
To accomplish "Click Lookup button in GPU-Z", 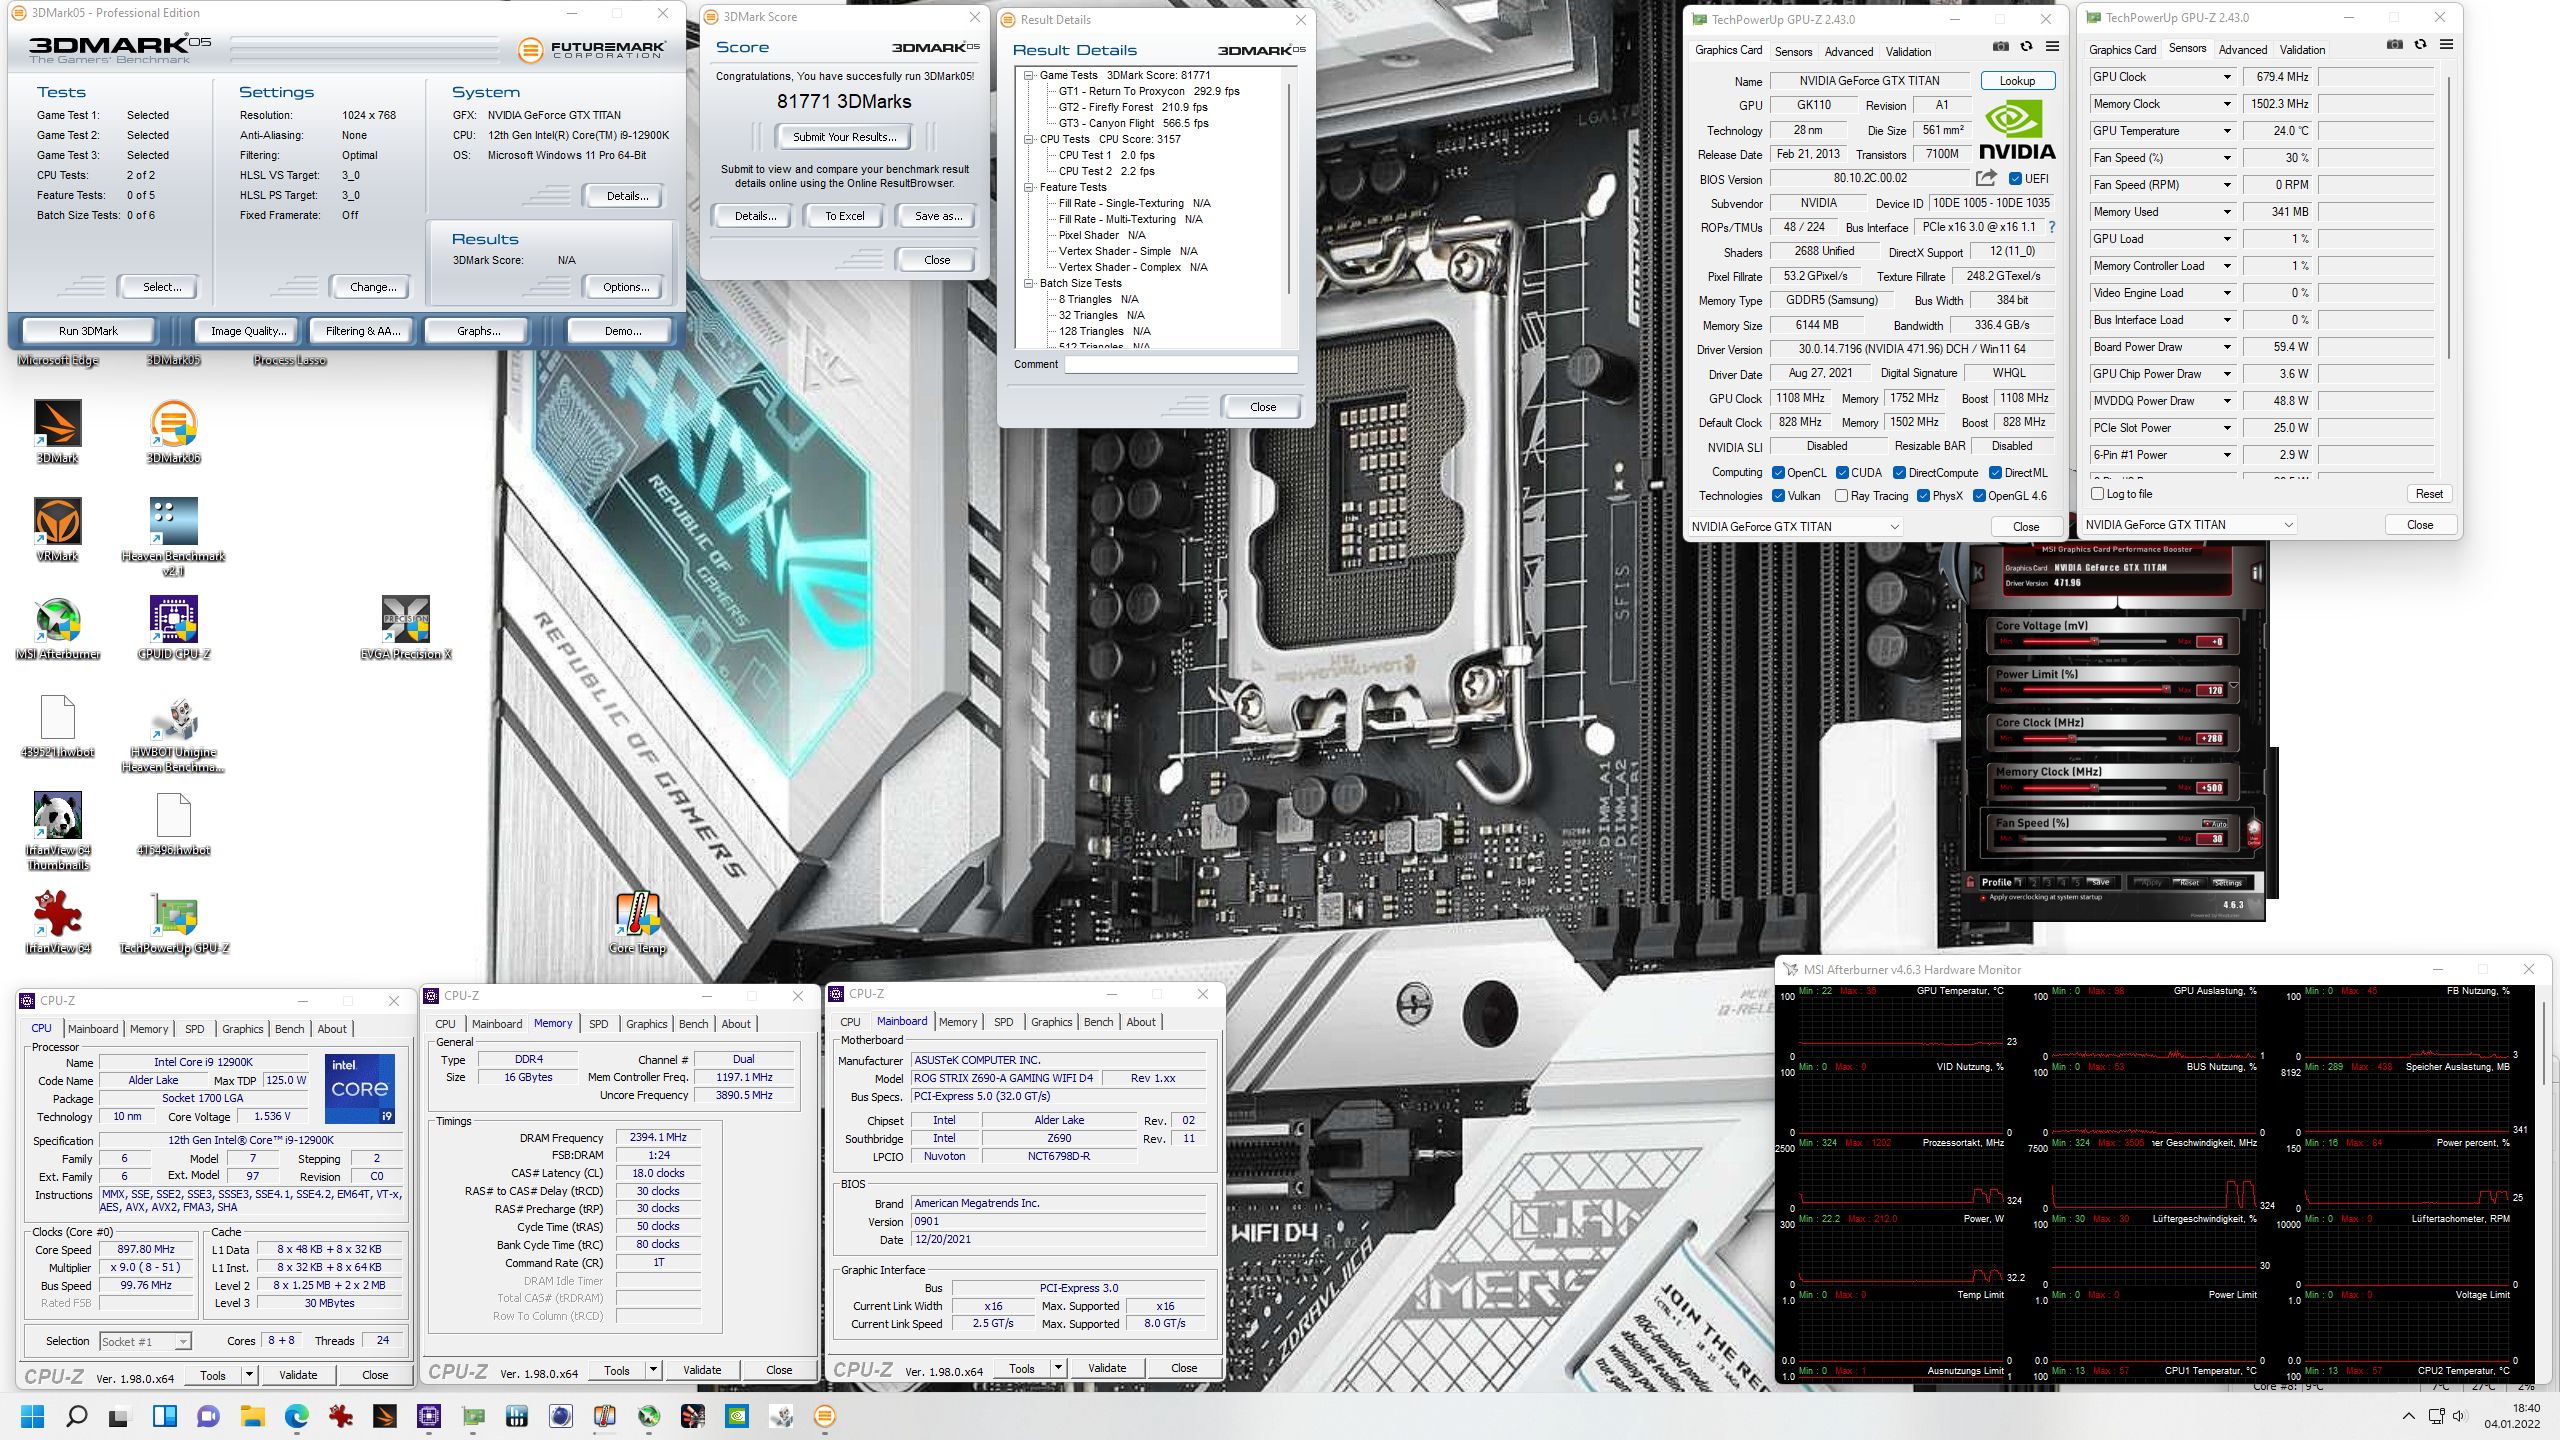I will tap(2017, 81).
